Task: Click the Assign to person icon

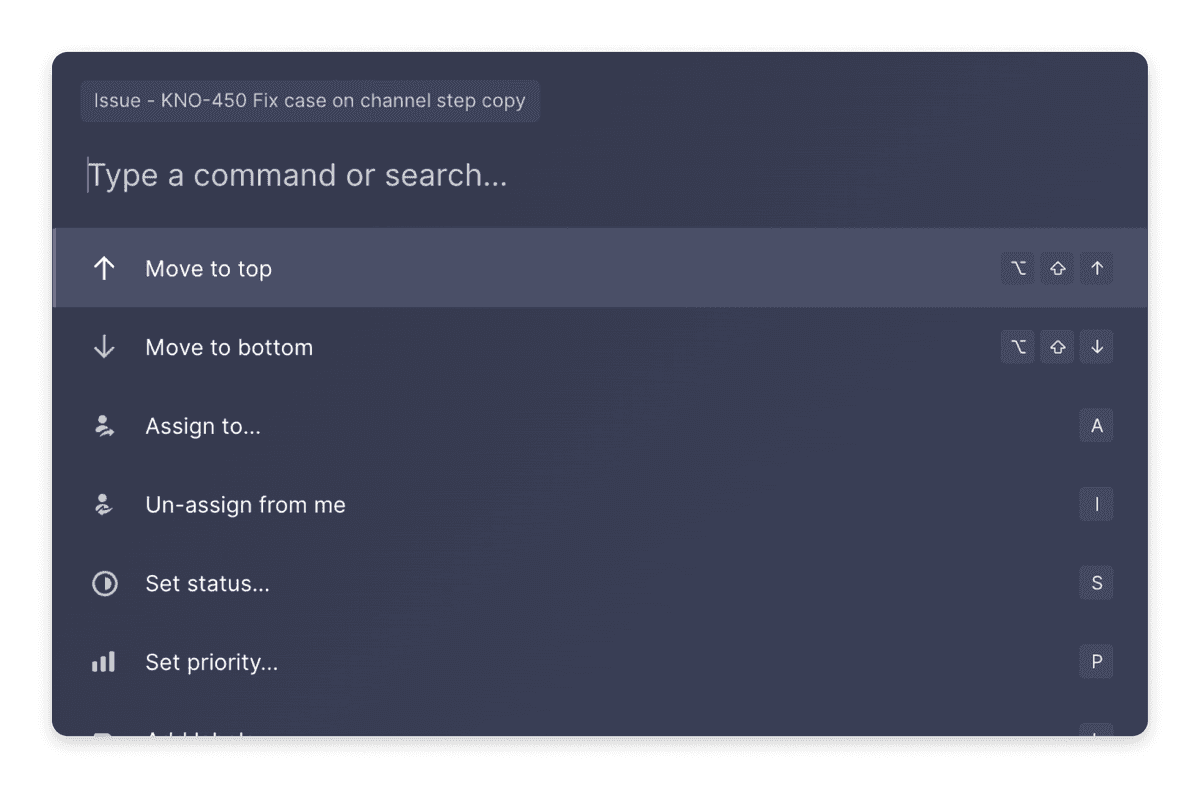Action: 104,425
